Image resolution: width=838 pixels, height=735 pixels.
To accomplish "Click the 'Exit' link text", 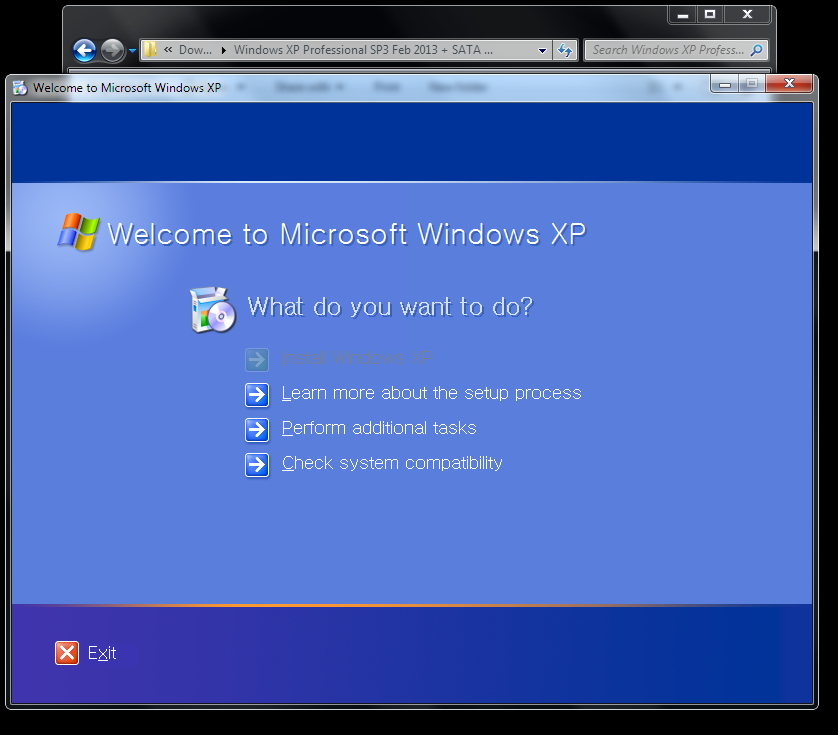I will point(102,653).
